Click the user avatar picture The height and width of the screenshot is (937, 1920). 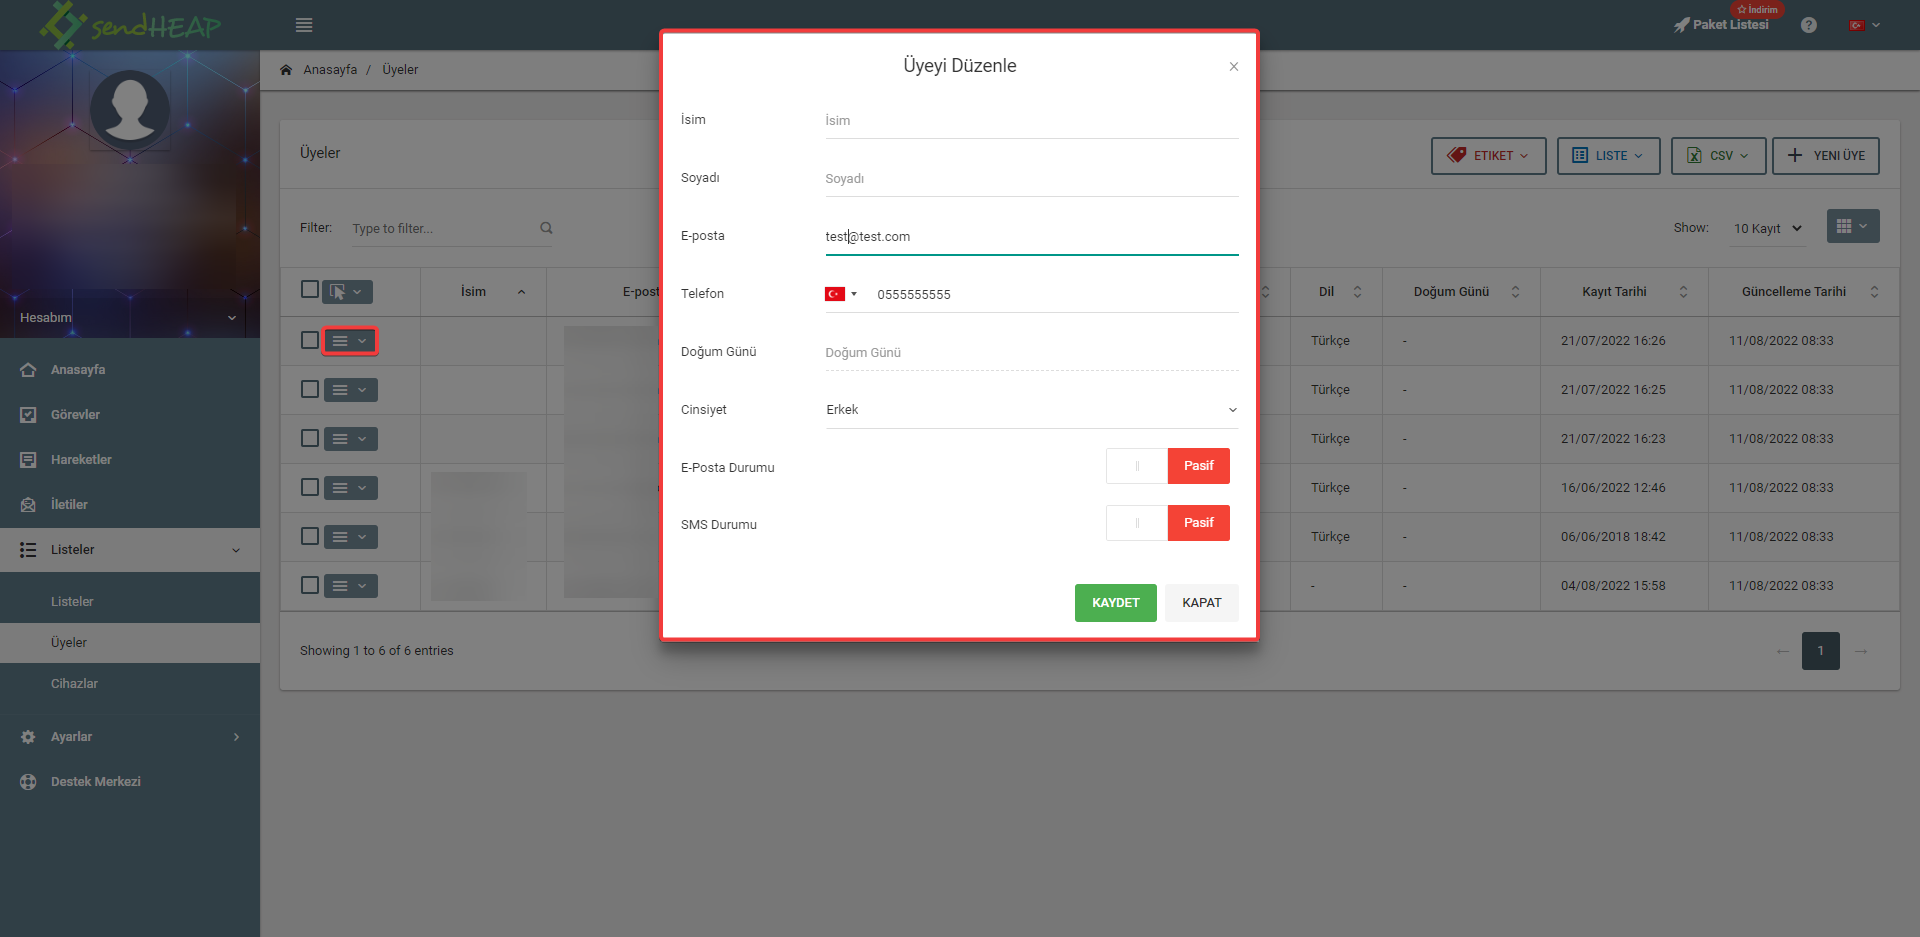(x=130, y=108)
